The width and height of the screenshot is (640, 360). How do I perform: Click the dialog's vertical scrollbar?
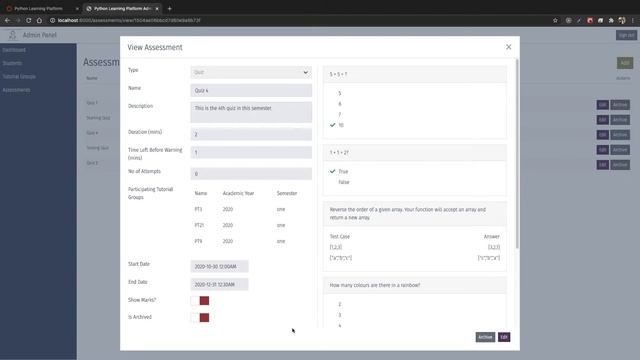[517, 153]
